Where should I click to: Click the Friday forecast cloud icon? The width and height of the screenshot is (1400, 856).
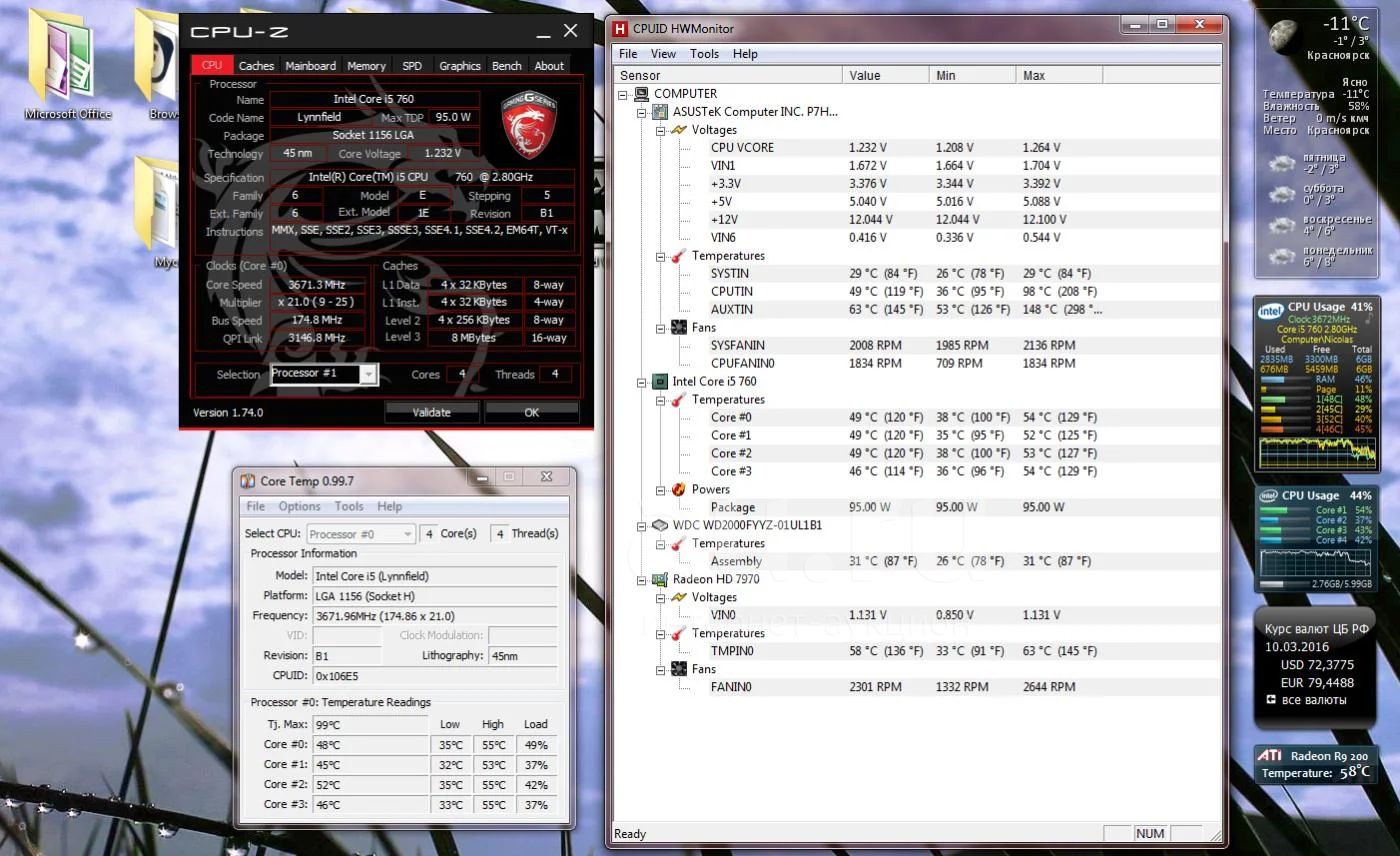coord(1281,164)
